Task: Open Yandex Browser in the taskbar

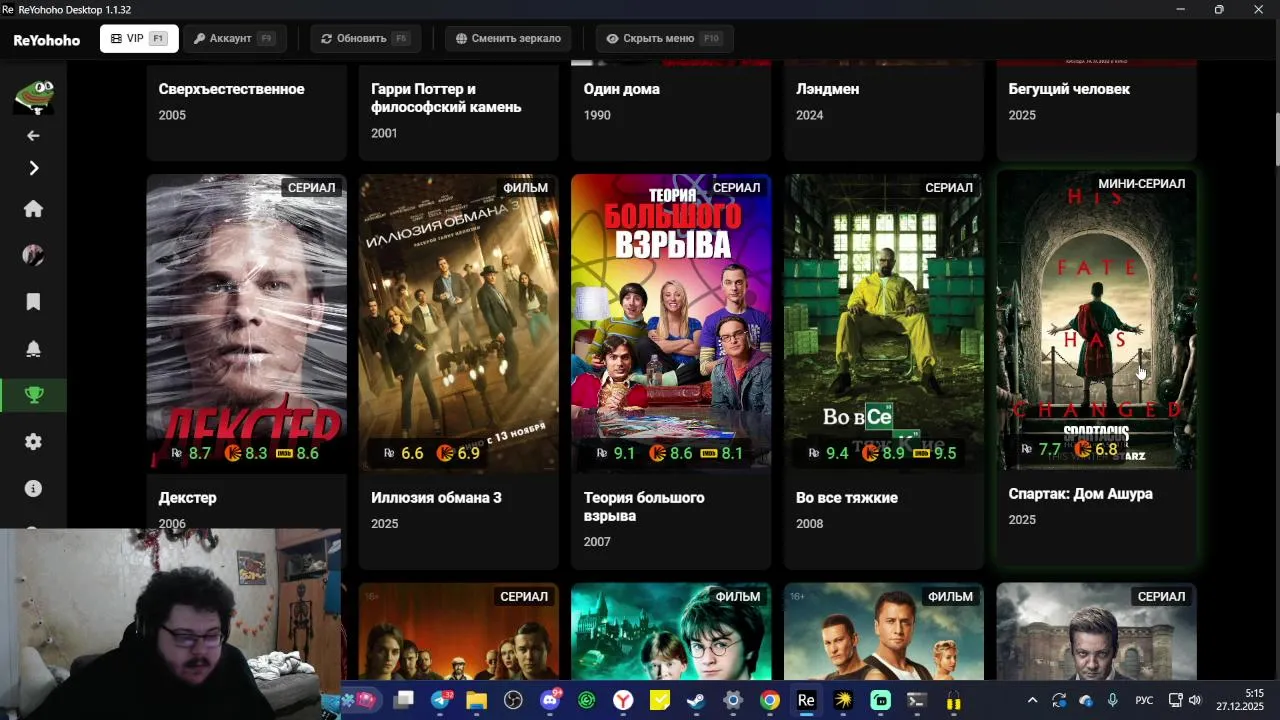Action: point(623,701)
